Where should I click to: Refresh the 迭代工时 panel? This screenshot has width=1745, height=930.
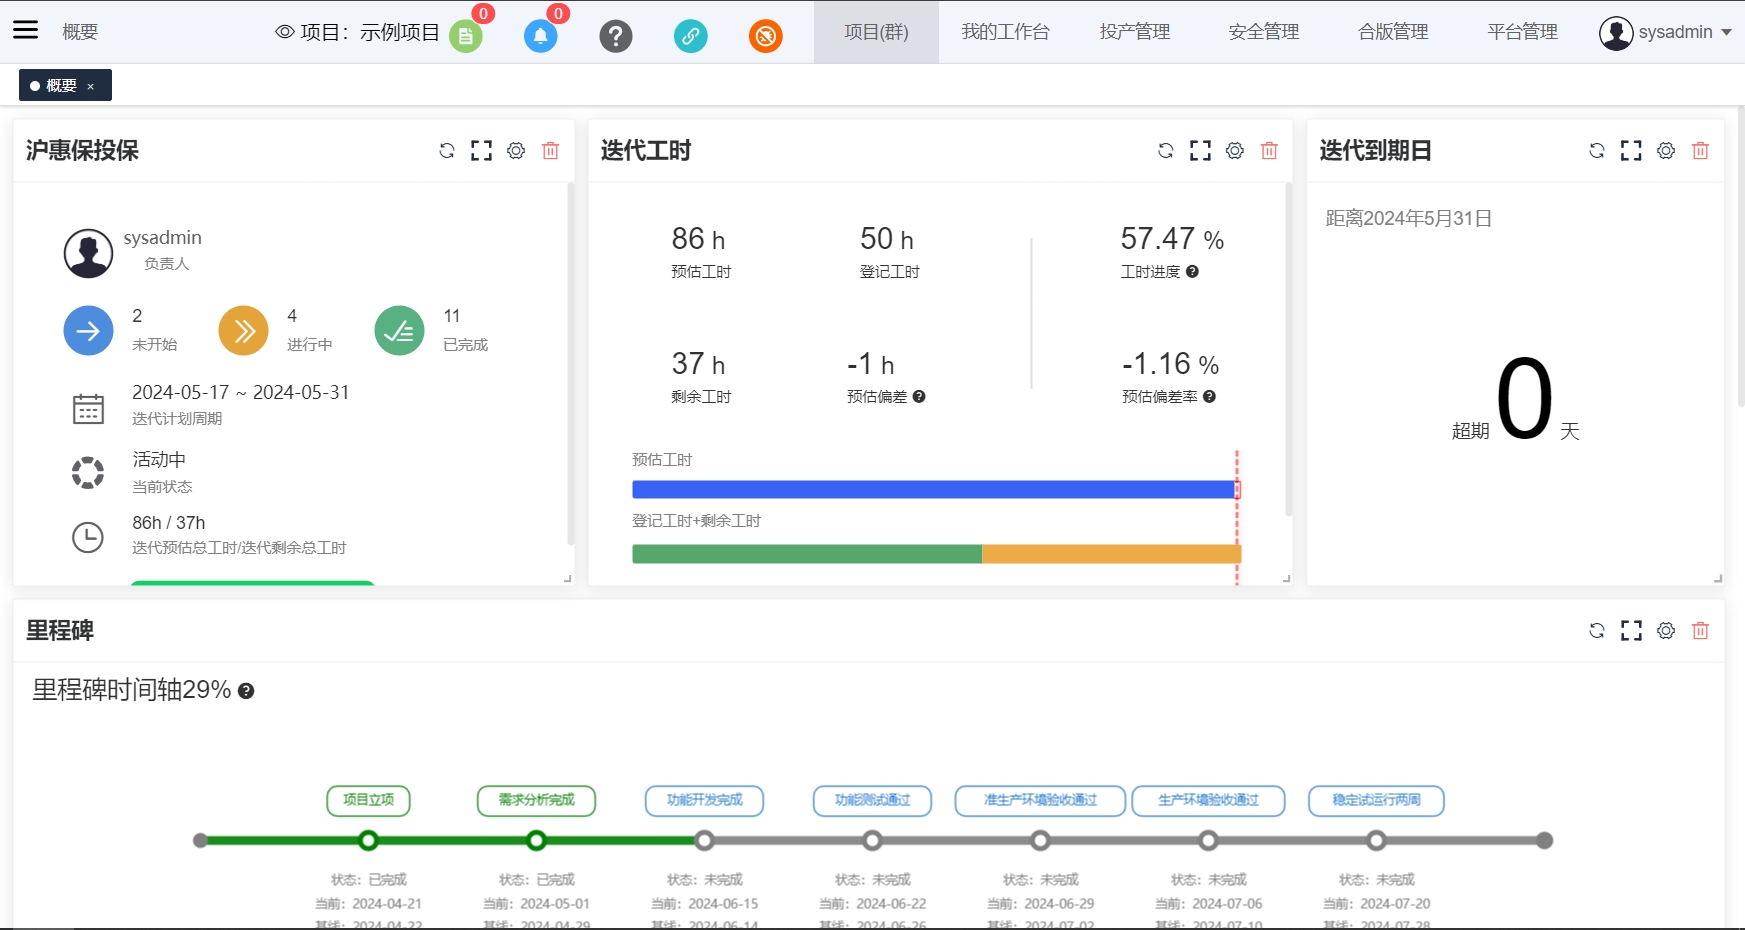(x=1166, y=151)
